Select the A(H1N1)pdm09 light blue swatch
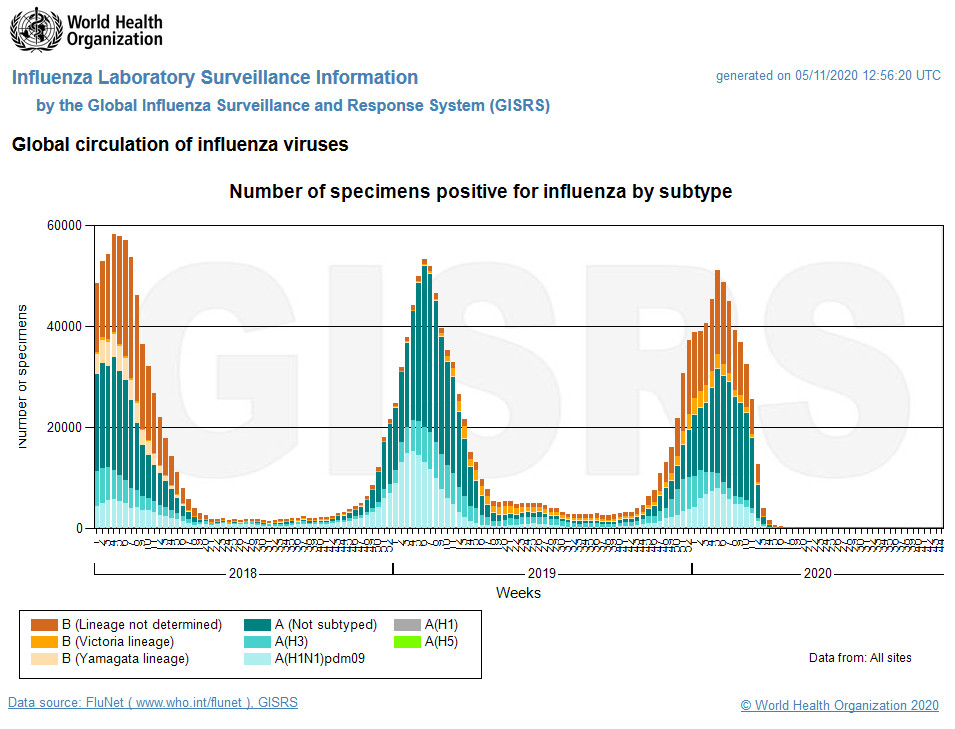Image resolution: width=955 pixels, height=729 pixels. click(258, 659)
